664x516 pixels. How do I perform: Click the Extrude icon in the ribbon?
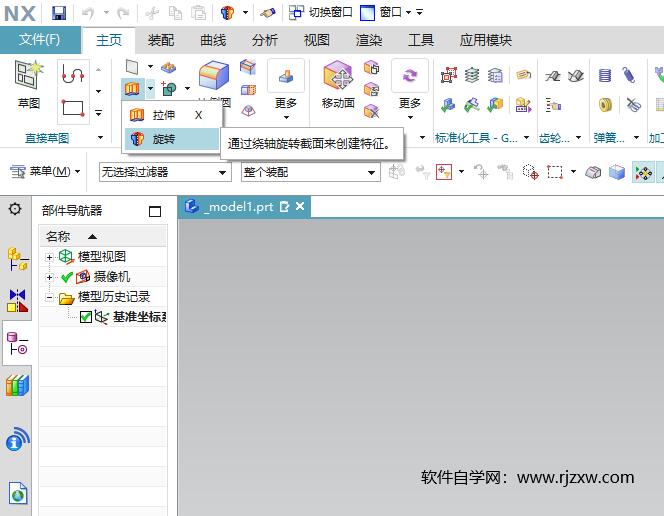point(132,89)
